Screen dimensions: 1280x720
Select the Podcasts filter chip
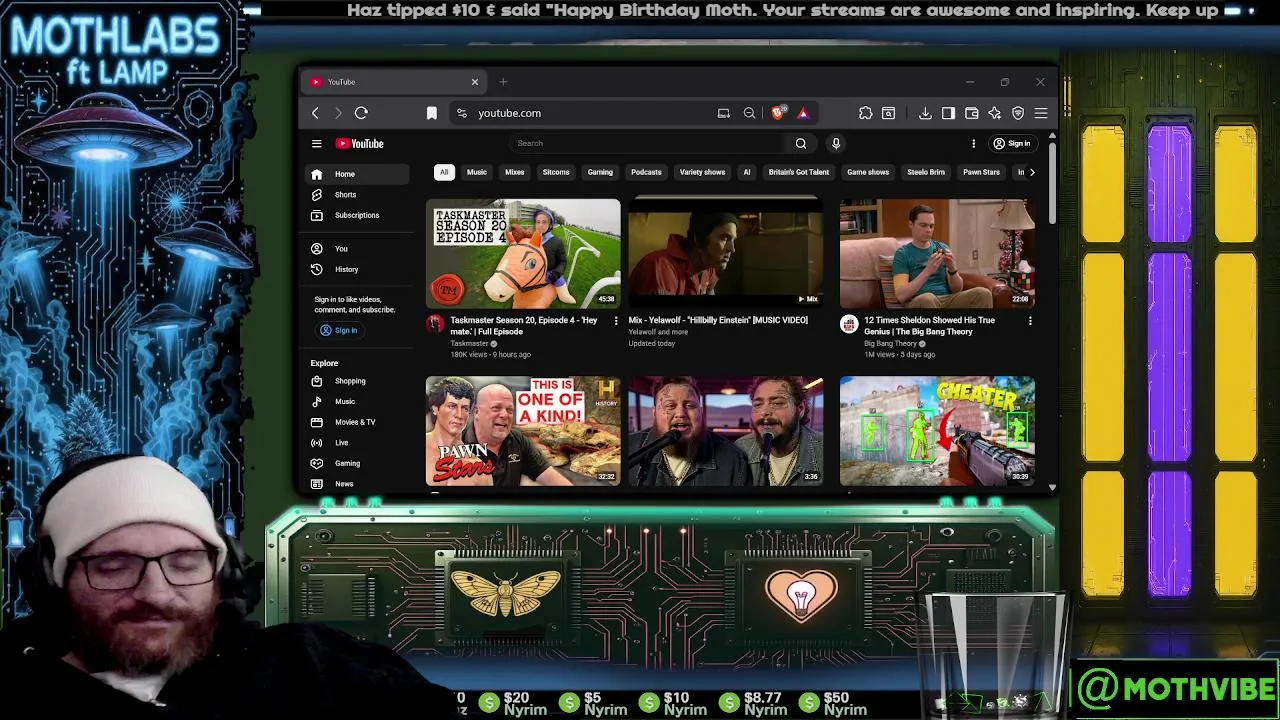coord(646,172)
